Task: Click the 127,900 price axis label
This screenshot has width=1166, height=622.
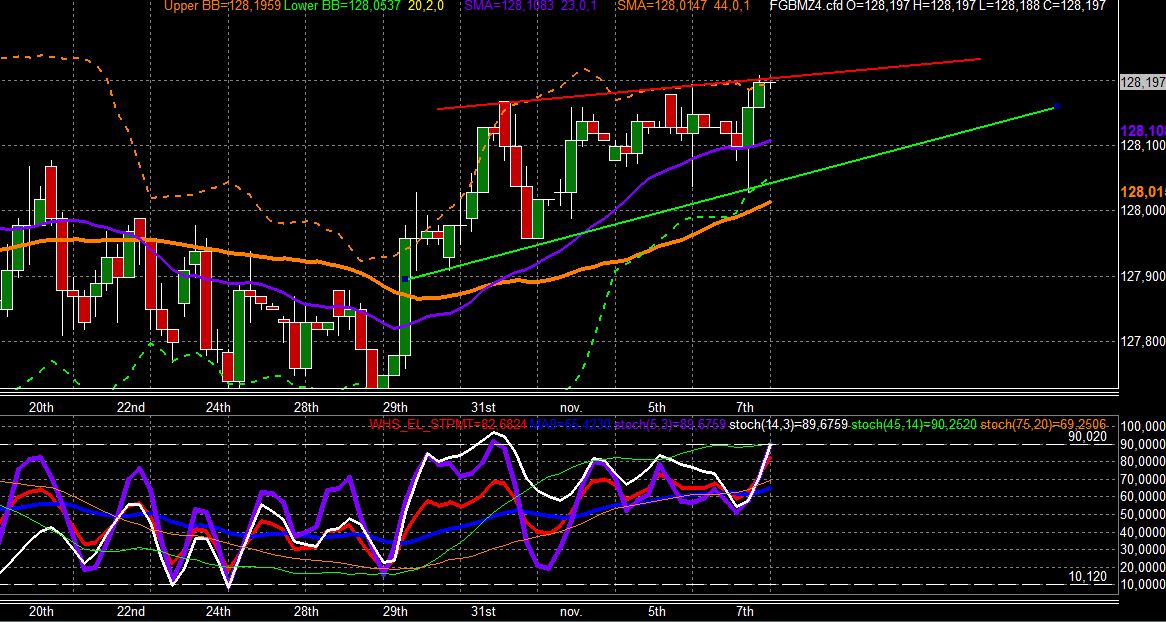Action: [1142, 277]
